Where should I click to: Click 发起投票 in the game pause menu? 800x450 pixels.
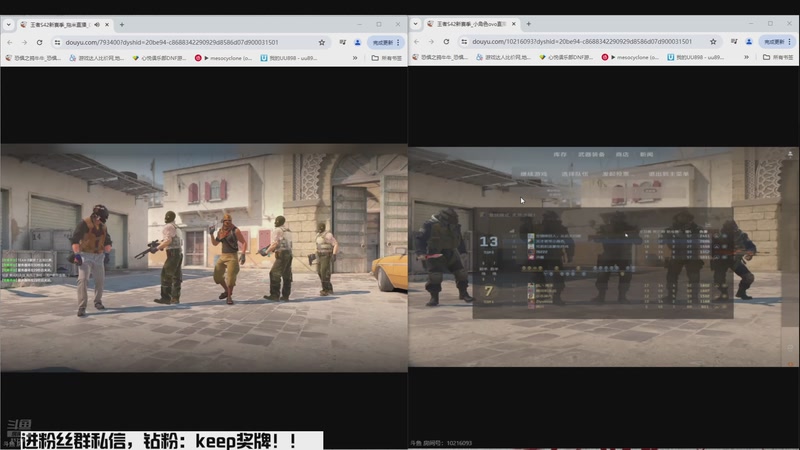click(x=616, y=174)
